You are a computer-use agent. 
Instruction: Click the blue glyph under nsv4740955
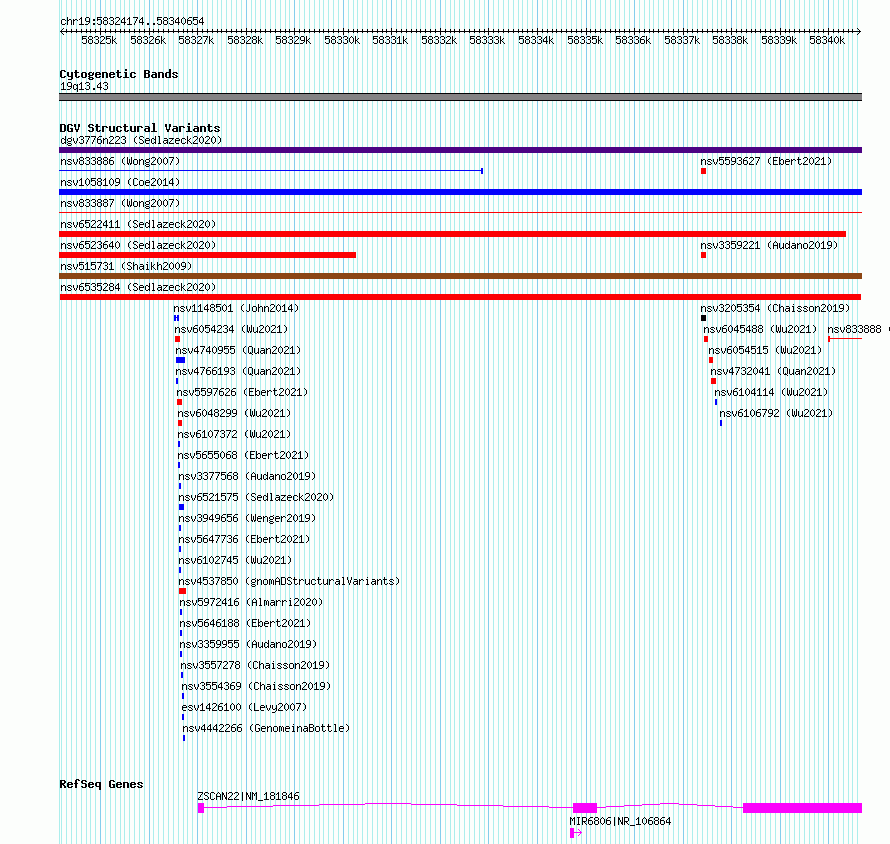point(180,360)
